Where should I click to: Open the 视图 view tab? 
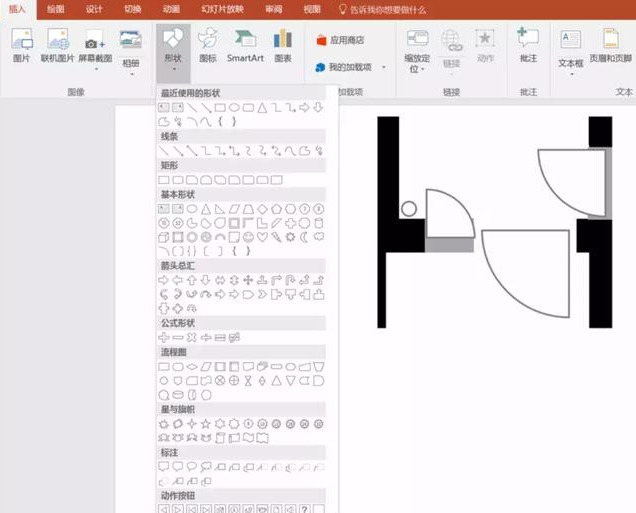tap(312, 9)
